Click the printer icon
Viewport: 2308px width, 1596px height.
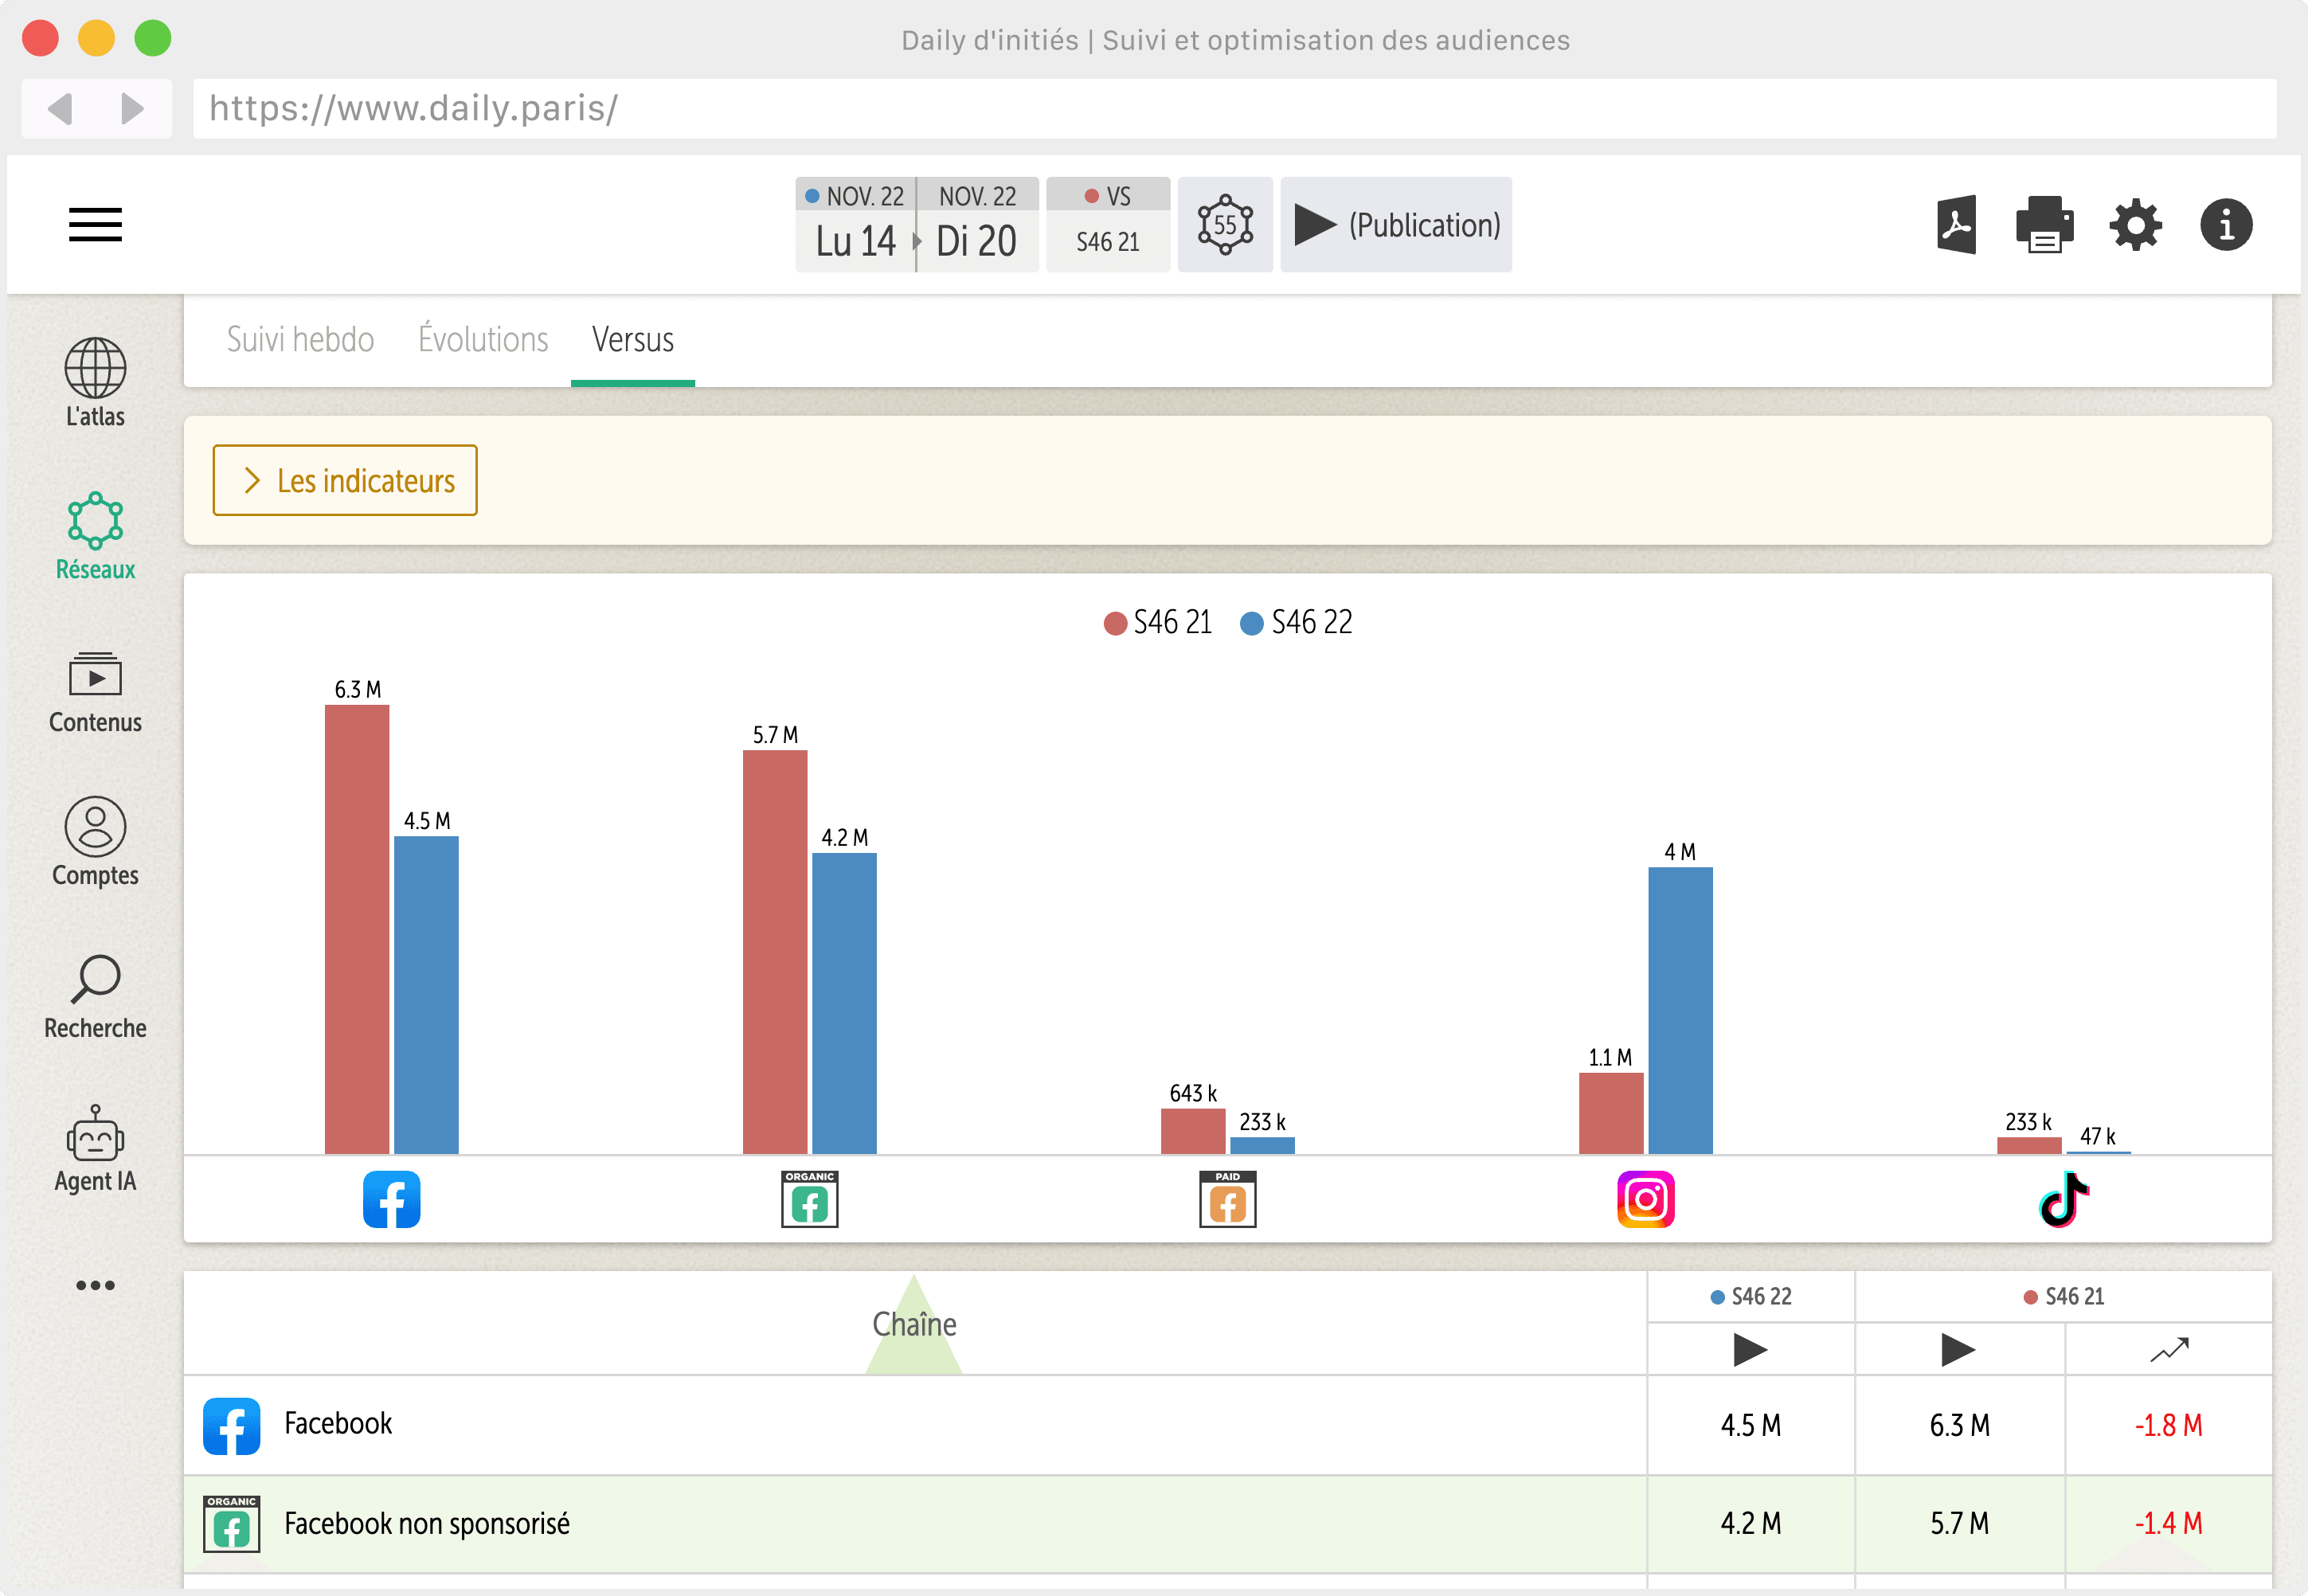pyautogui.click(x=2044, y=224)
